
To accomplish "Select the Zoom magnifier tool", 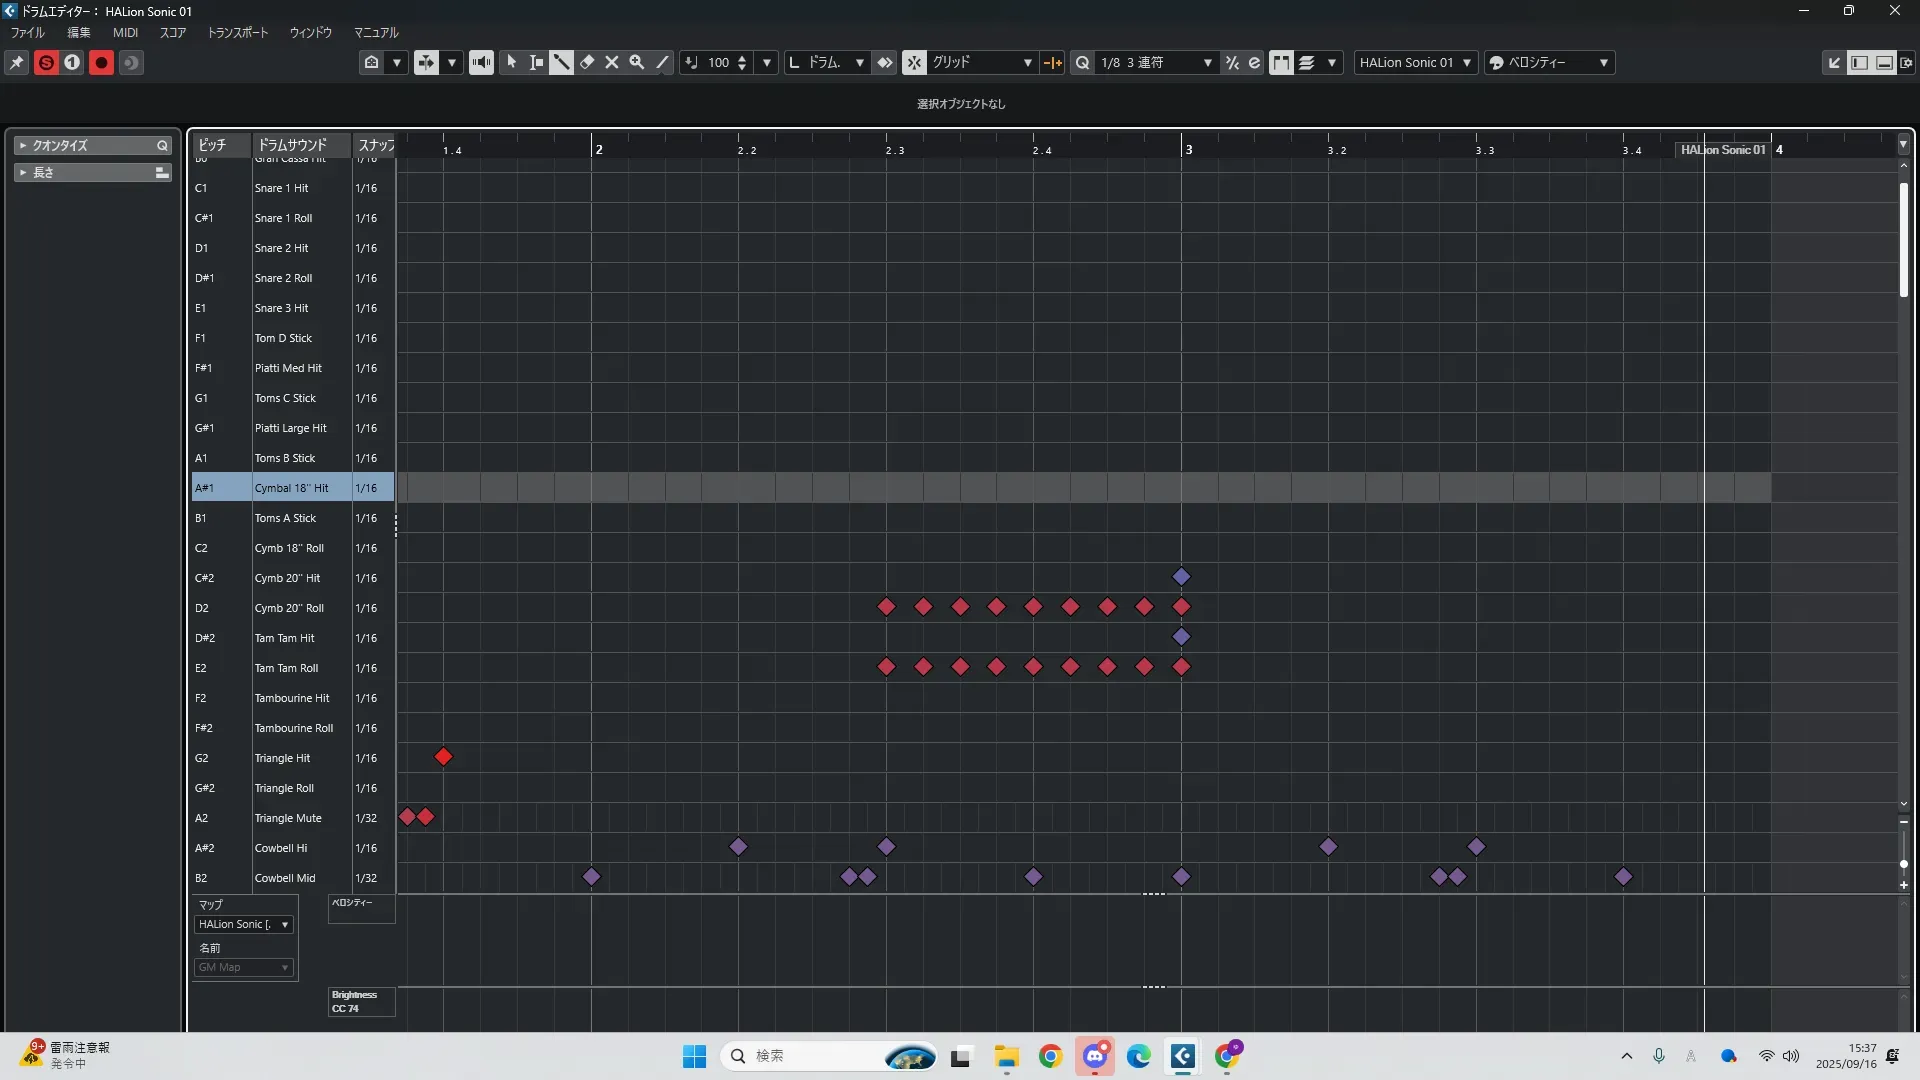I will (x=636, y=63).
